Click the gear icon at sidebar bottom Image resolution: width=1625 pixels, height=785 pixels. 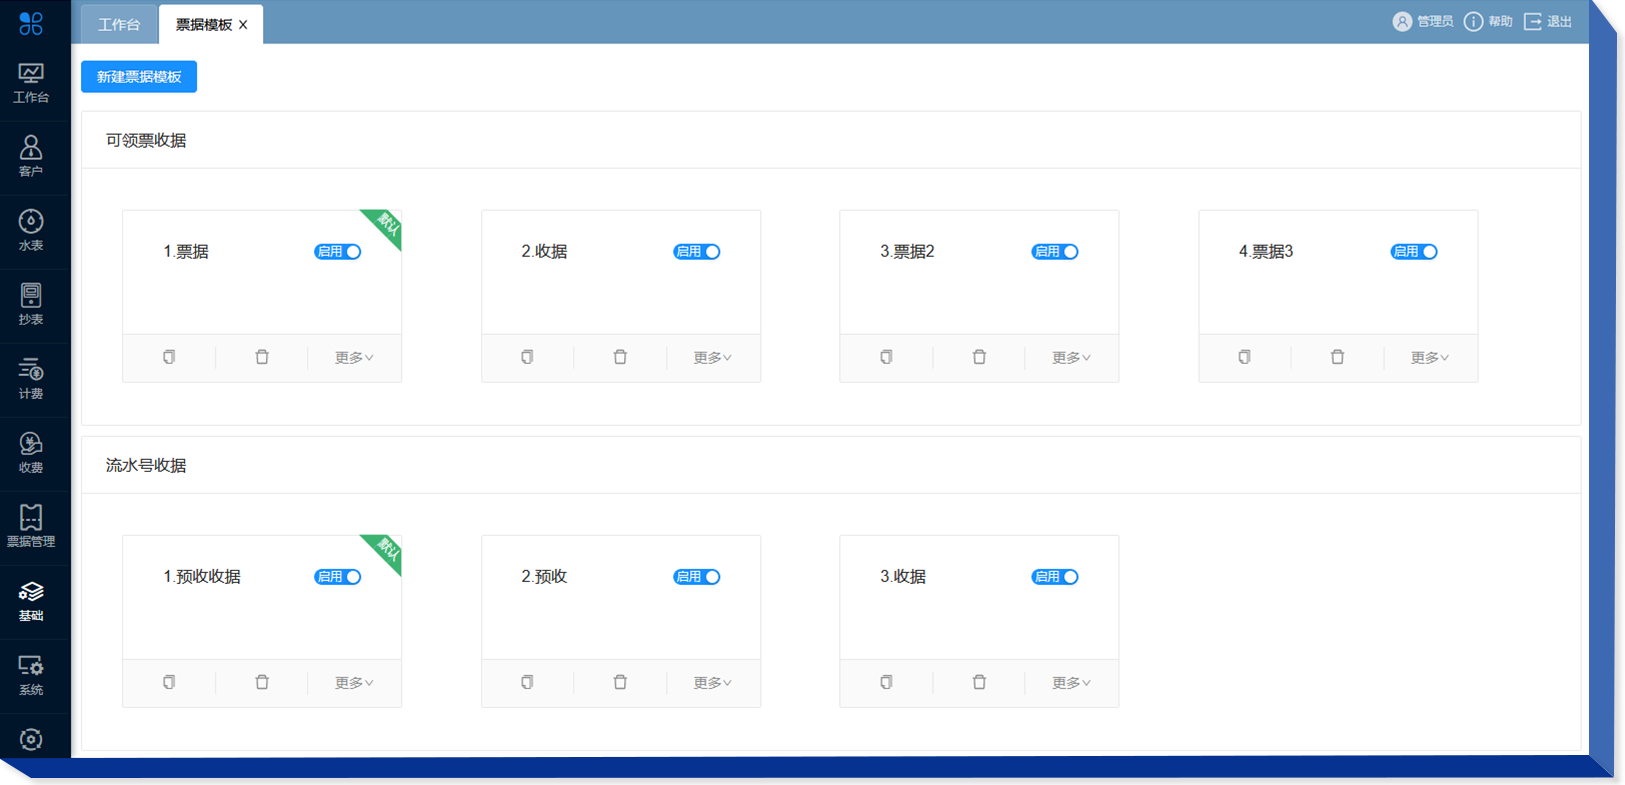[x=31, y=739]
